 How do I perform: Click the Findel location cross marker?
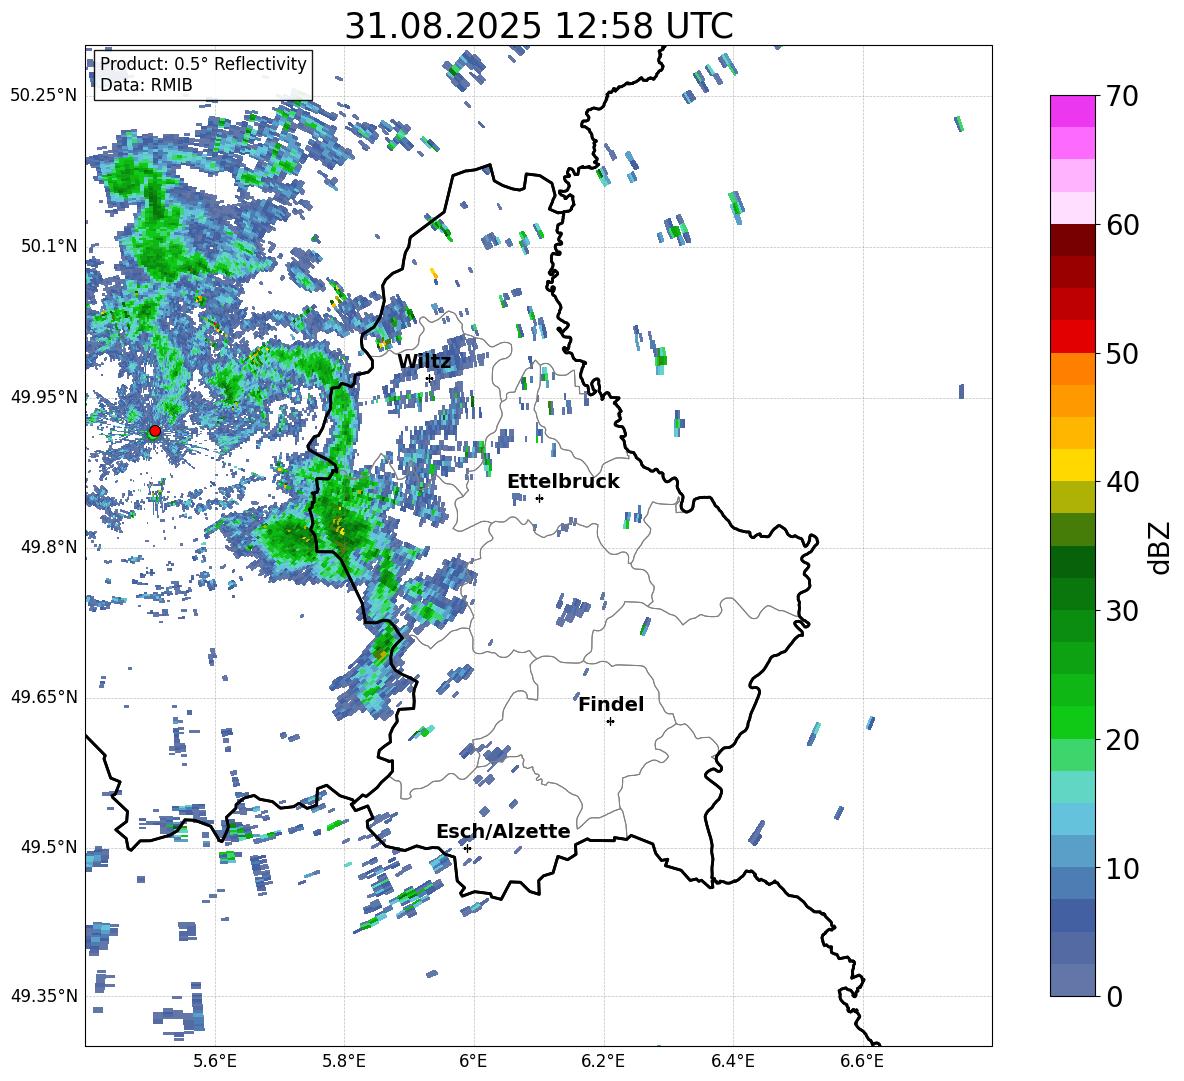tap(610, 722)
